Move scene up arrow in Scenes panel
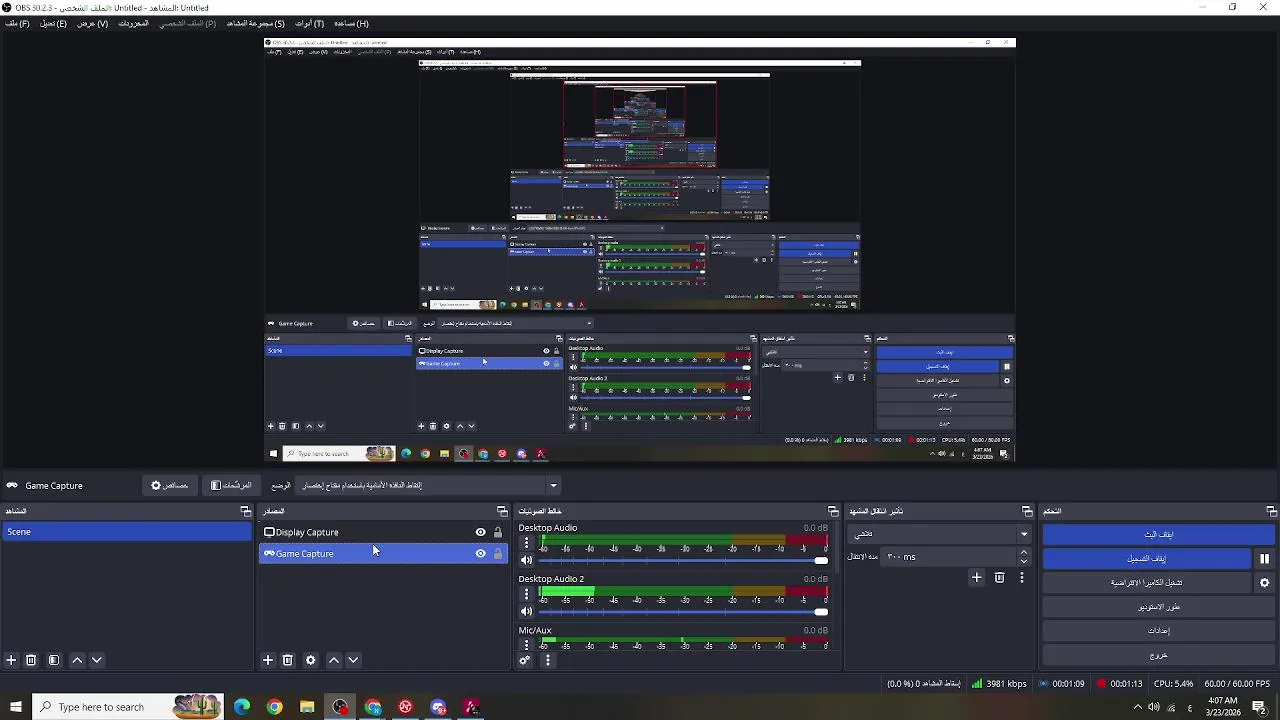 [77, 660]
